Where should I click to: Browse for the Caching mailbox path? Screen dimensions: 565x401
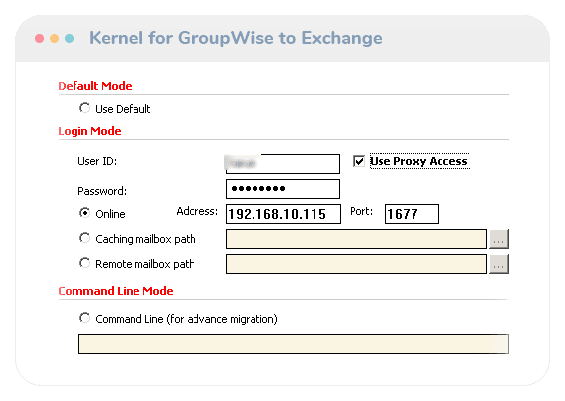tap(499, 239)
